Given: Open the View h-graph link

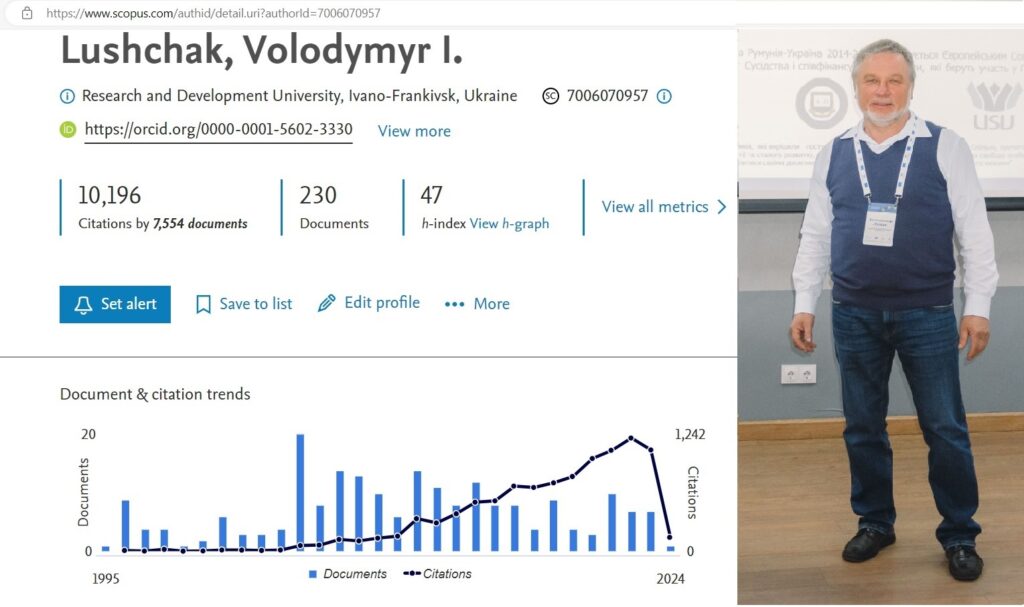Looking at the screenshot, I should (x=509, y=224).
